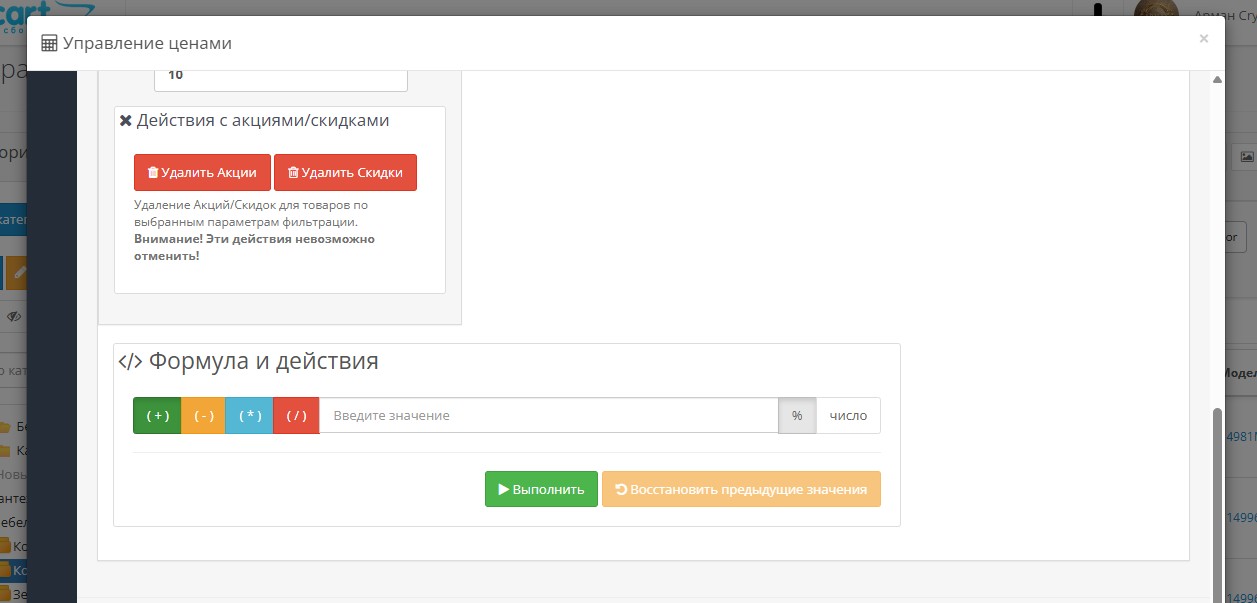
Task: Switch value type to percent (%)
Action: click(x=797, y=416)
